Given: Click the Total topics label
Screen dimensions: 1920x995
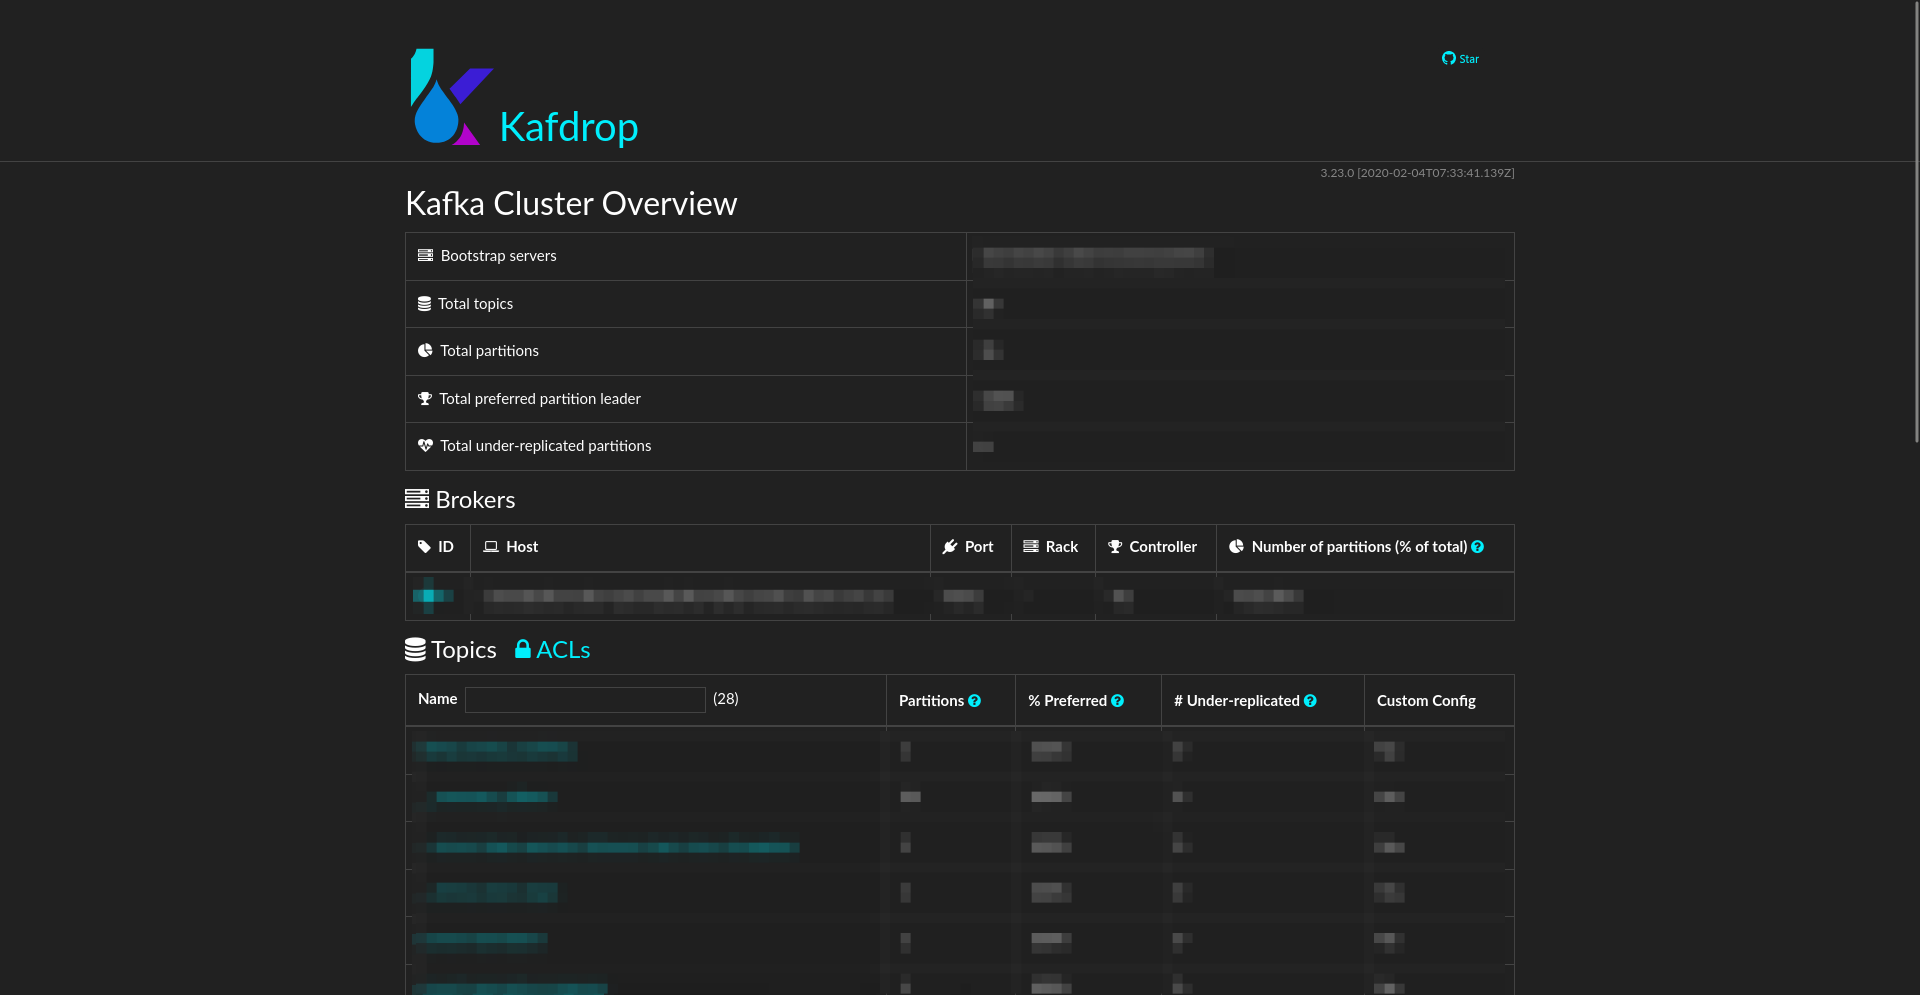Looking at the screenshot, I should pyautogui.click(x=475, y=304).
